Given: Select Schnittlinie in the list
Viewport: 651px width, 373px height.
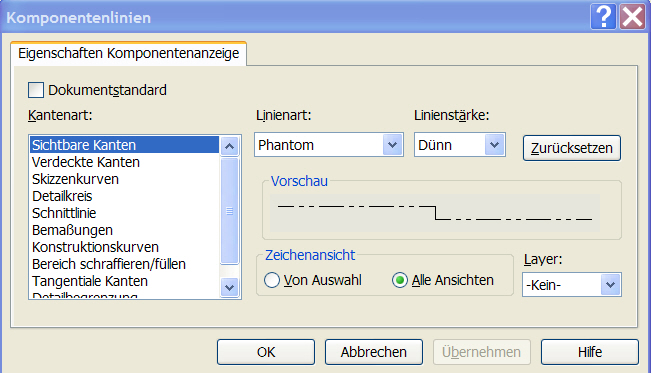Looking at the screenshot, I should 124,213.
